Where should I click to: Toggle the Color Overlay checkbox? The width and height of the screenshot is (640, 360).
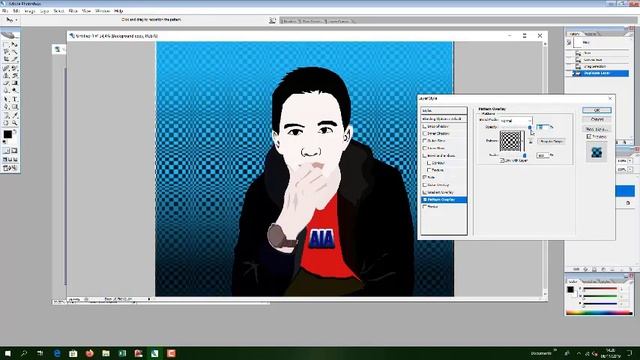[424, 185]
